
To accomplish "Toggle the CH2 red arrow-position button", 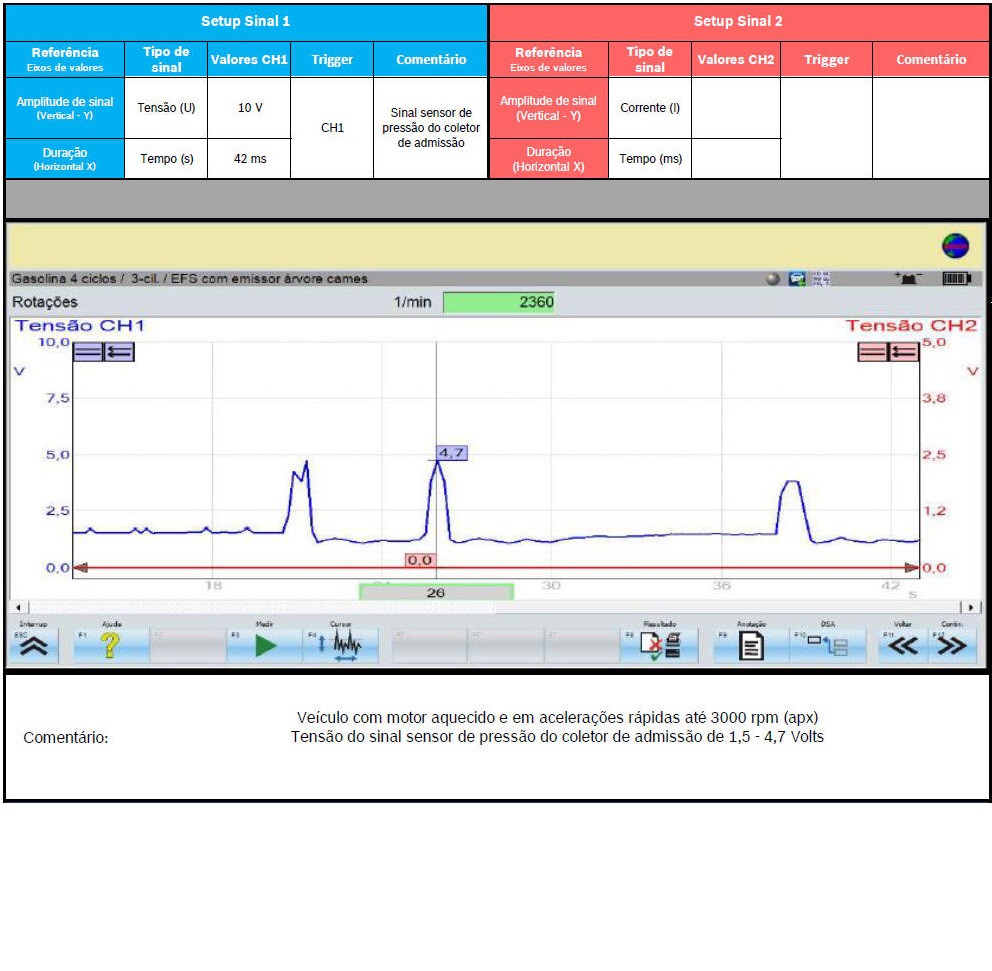I will pyautogui.click(x=904, y=351).
